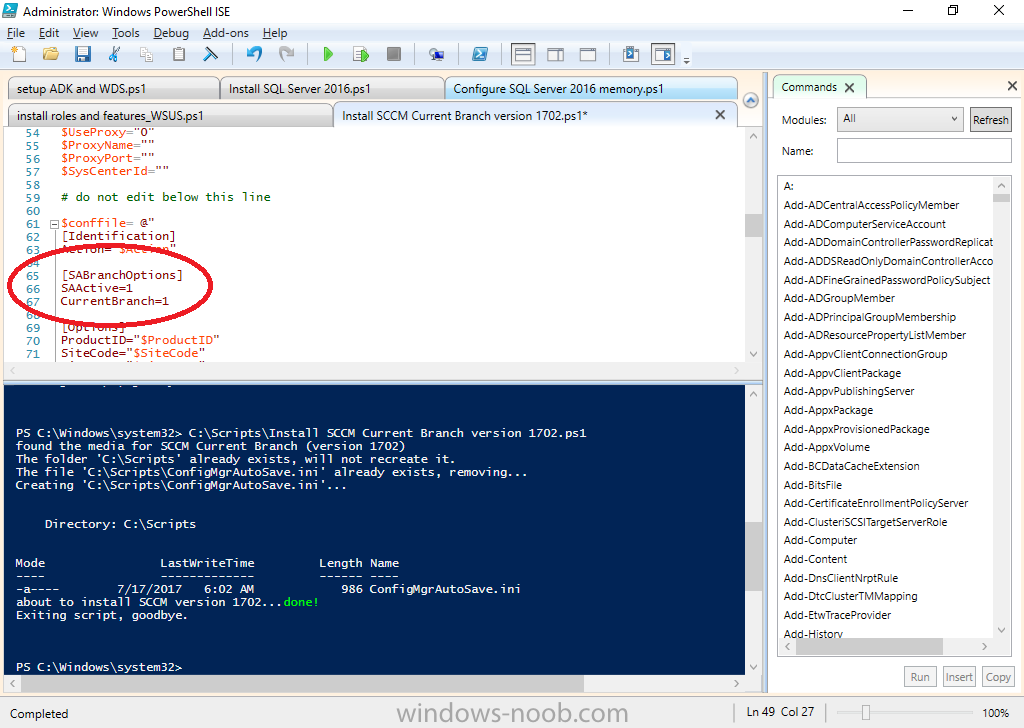This screenshot has height=728, width=1024.
Task: Open the Modules dropdown showing All
Action: click(900, 119)
